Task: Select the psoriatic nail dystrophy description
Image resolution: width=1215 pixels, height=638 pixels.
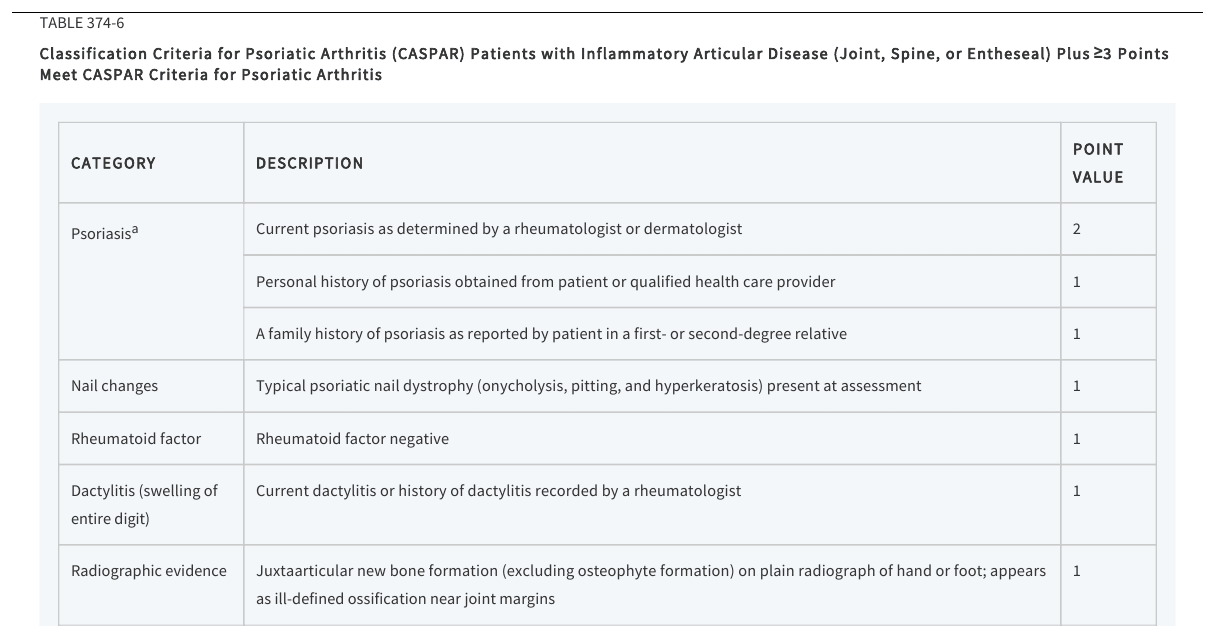Action: pyautogui.click(x=588, y=386)
